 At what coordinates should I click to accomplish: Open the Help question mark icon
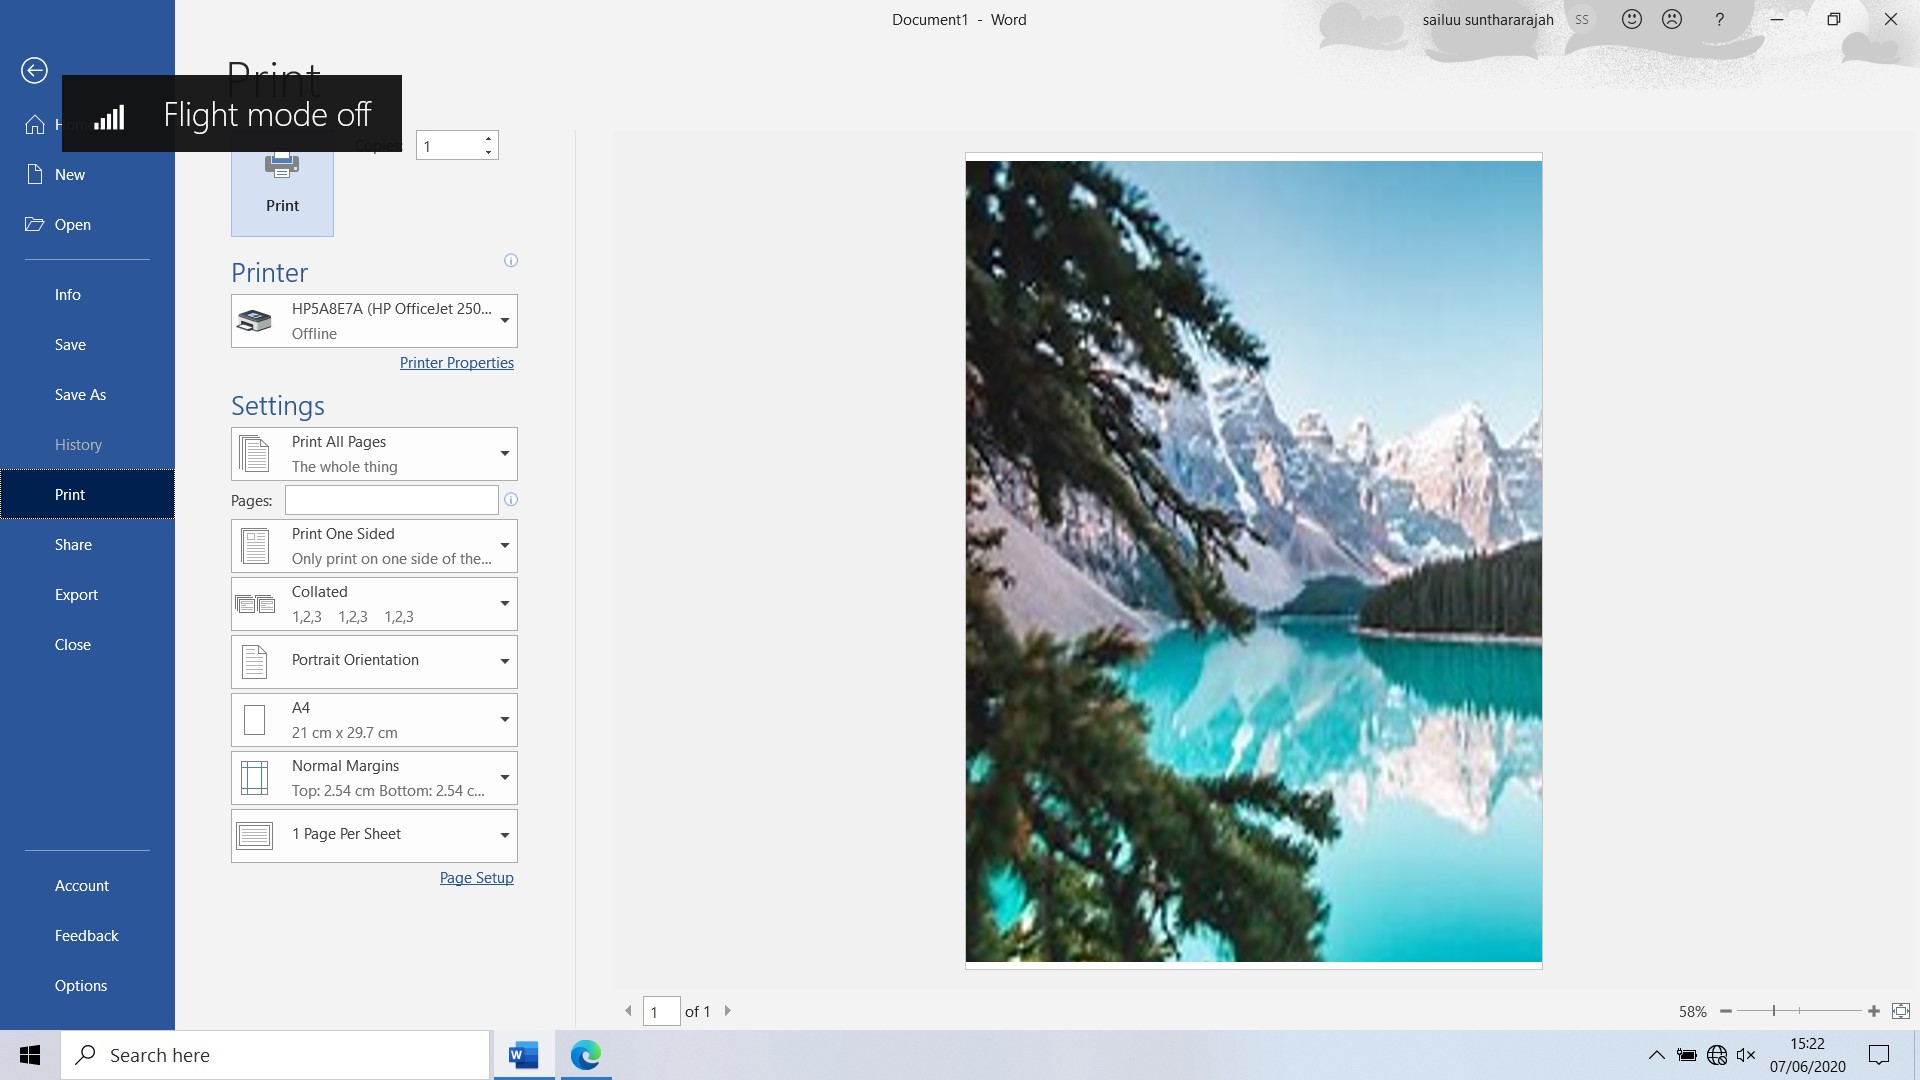pos(1719,19)
